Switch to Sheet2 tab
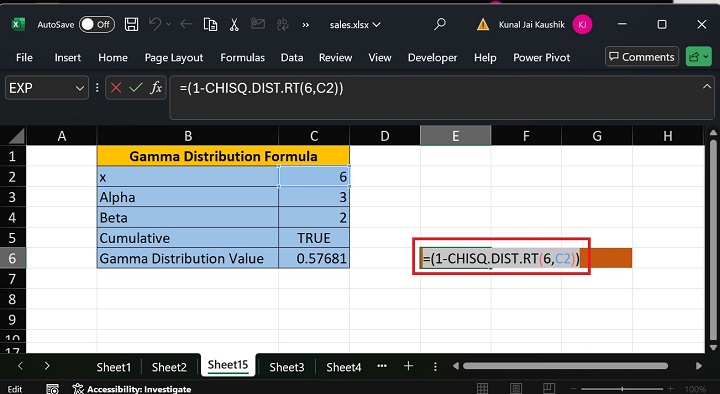The width and height of the screenshot is (720, 394). [x=169, y=367]
